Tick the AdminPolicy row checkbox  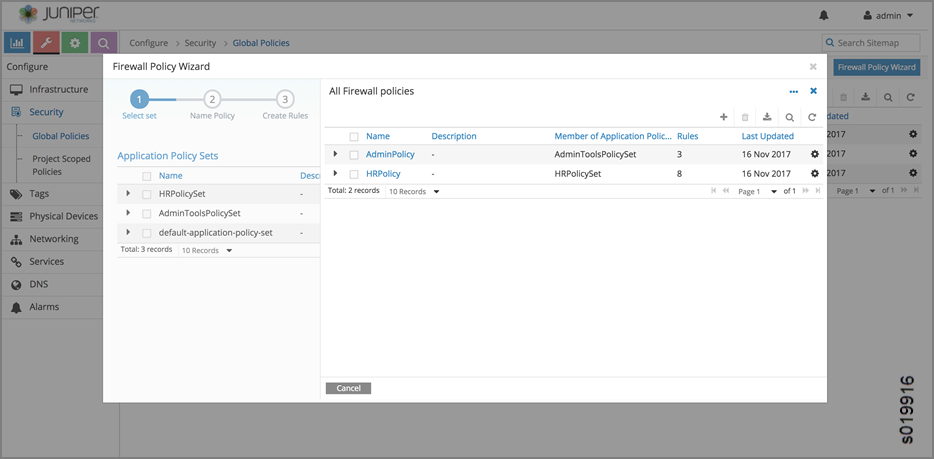[354, 155]
